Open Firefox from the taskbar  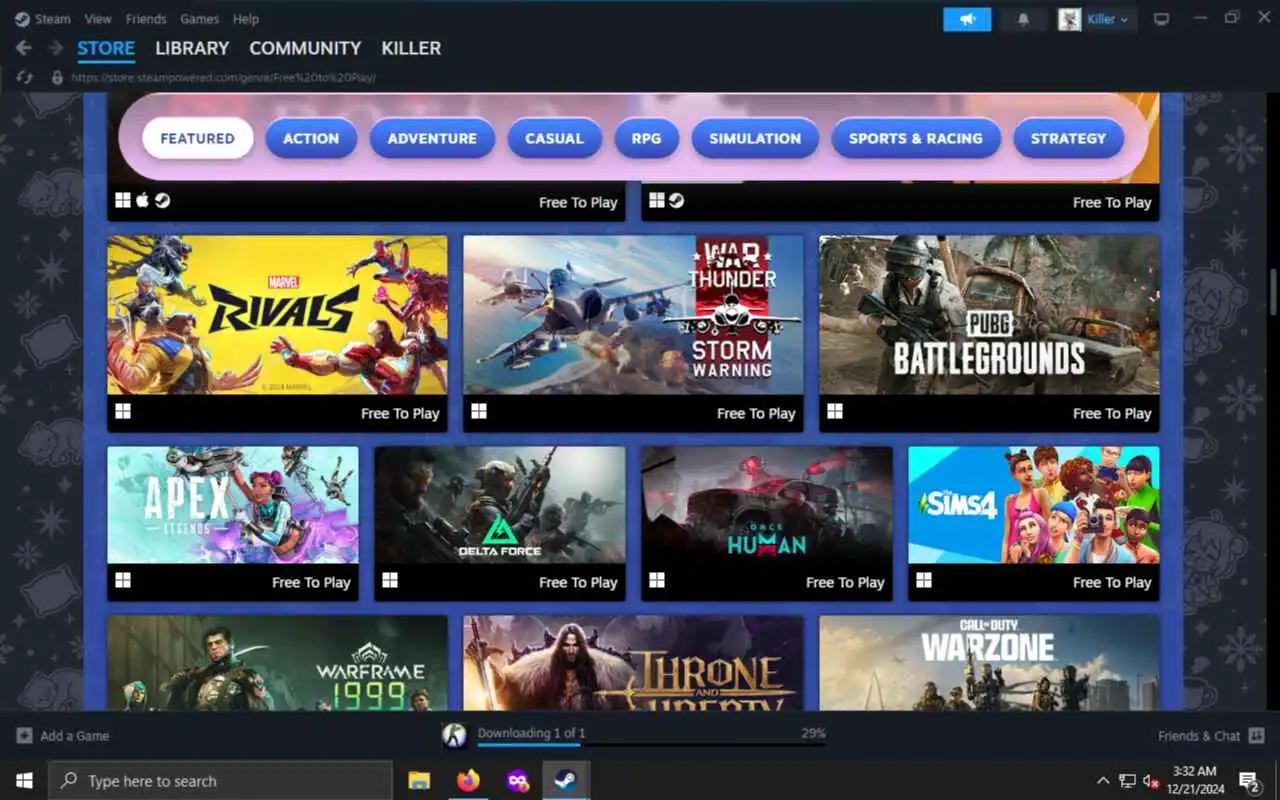tap(468, 781)
